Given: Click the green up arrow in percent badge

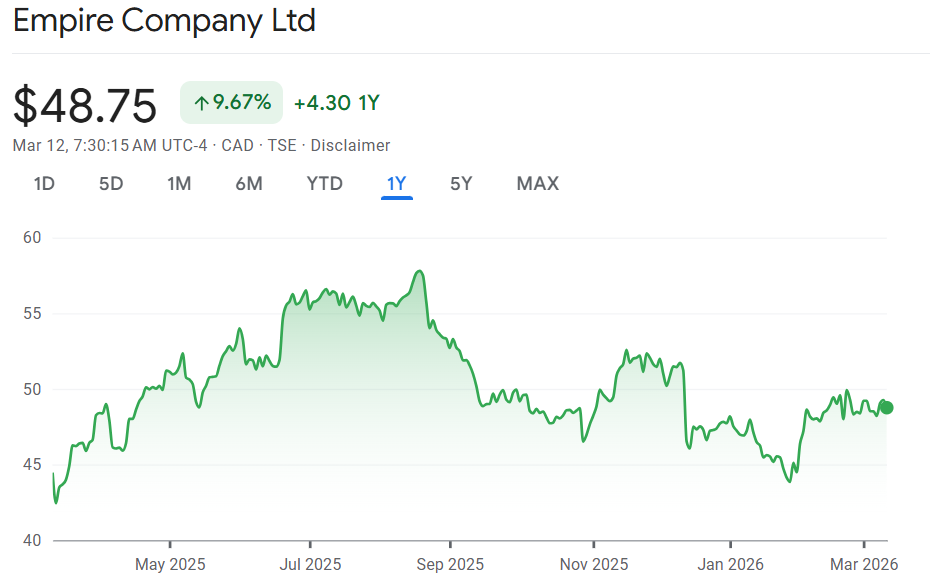Looking at the screenshot, I should (201, 103).
